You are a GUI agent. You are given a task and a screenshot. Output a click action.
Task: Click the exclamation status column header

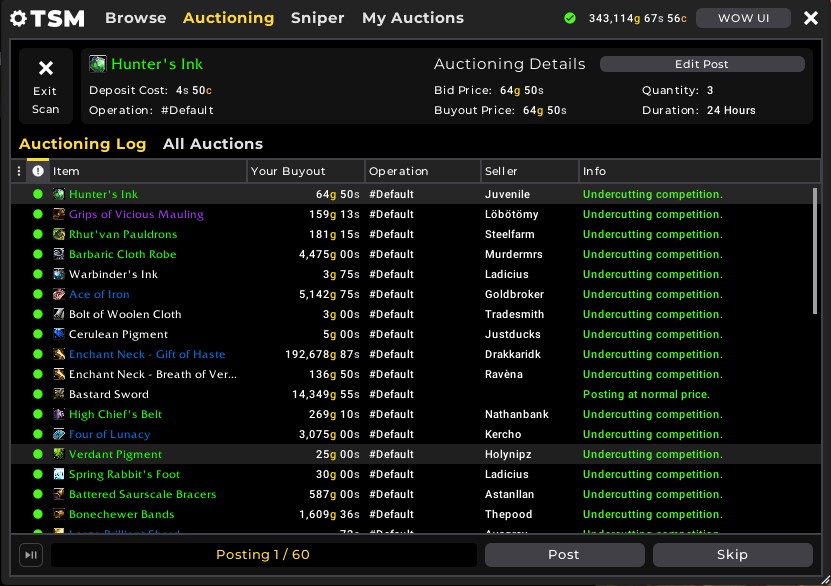pyautogui.click(x=38, y=171)
